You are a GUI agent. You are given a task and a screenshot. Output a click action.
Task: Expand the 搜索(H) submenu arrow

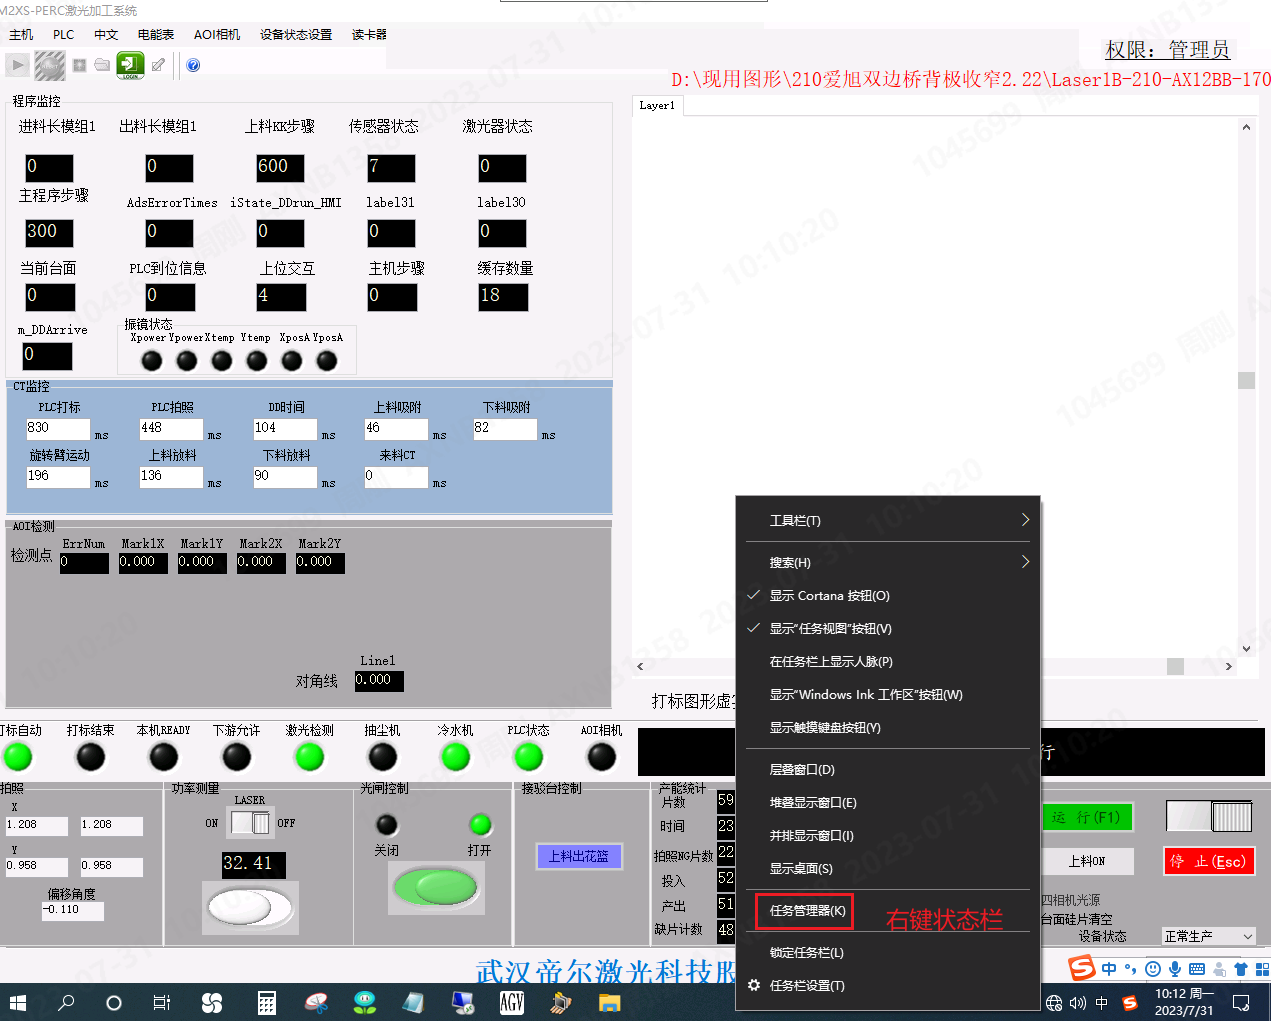pyautogui.click(x=1025, y=562)
